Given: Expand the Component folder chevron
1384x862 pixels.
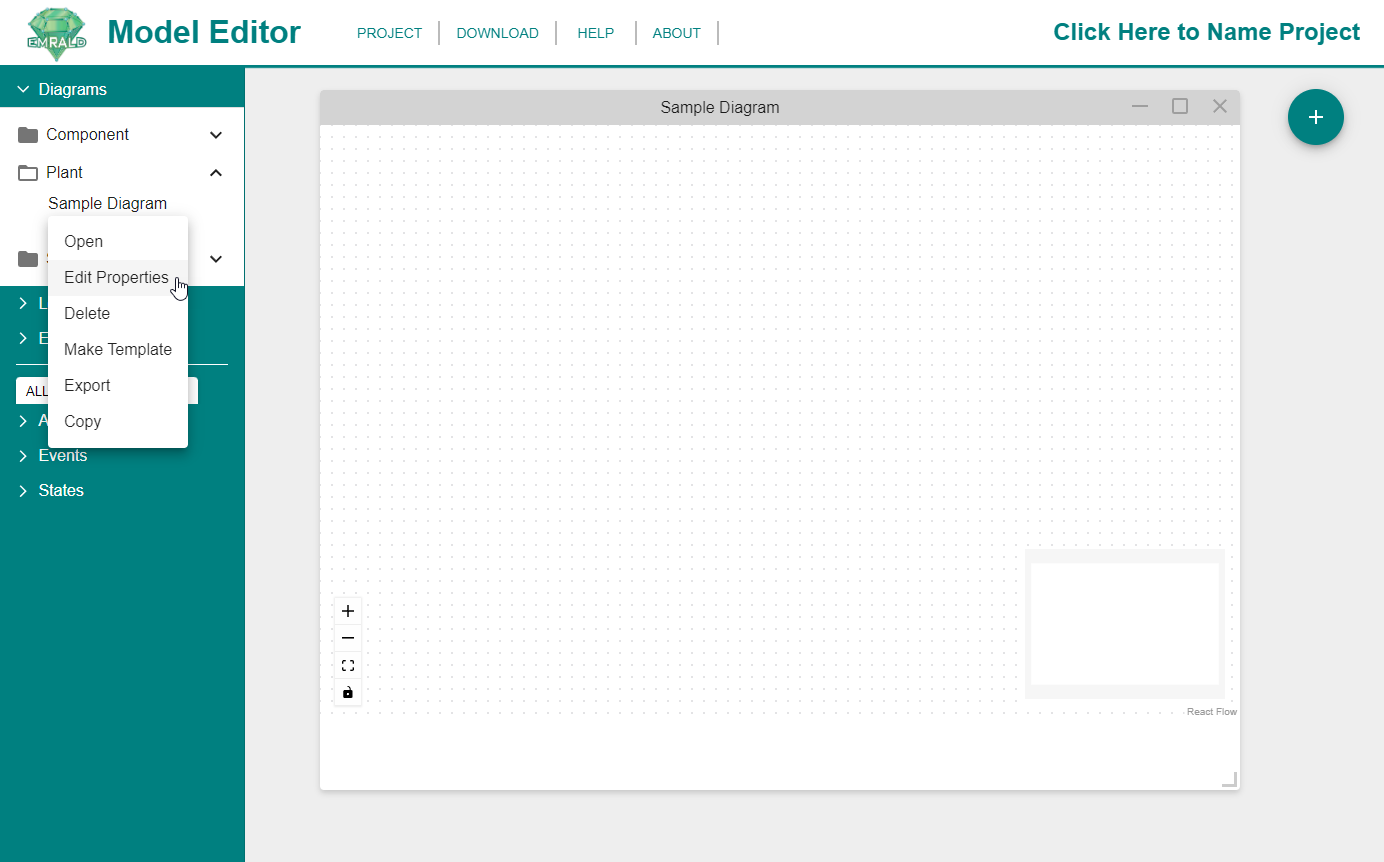Looking at the screenshot, I should coord(216,134).
